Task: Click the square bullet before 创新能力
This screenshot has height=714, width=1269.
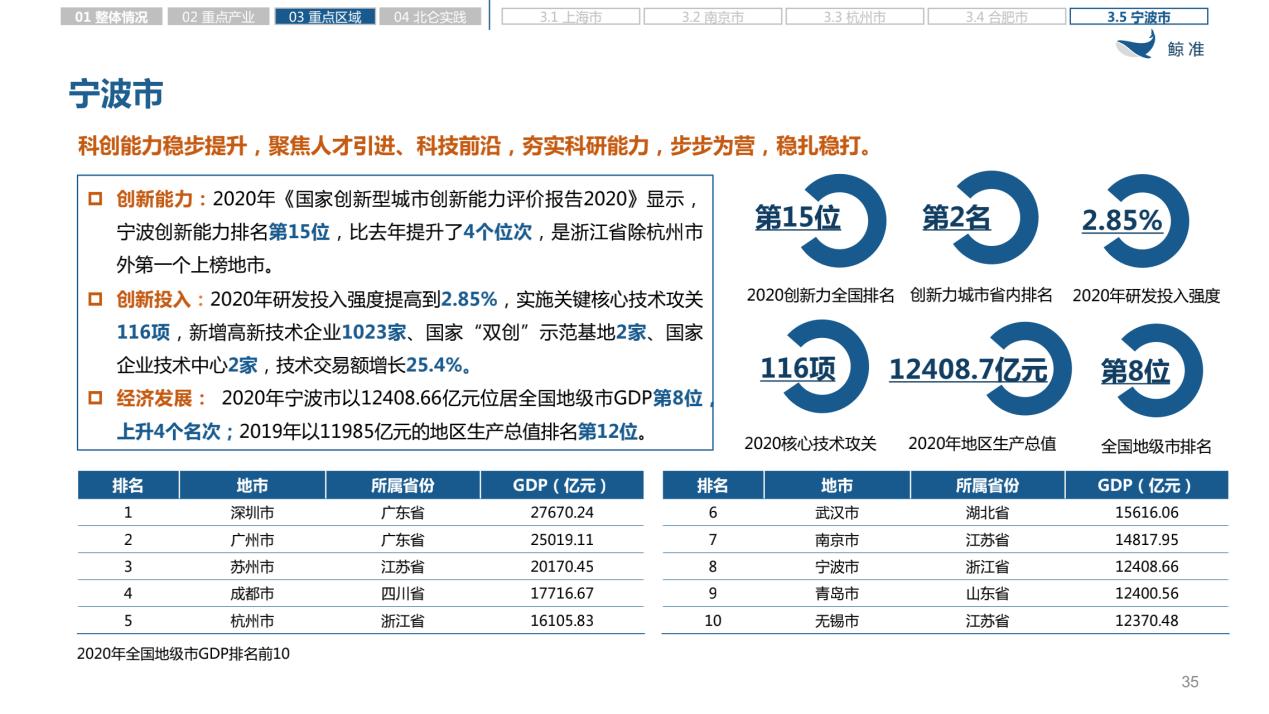Action: click(x=95, y=198)
